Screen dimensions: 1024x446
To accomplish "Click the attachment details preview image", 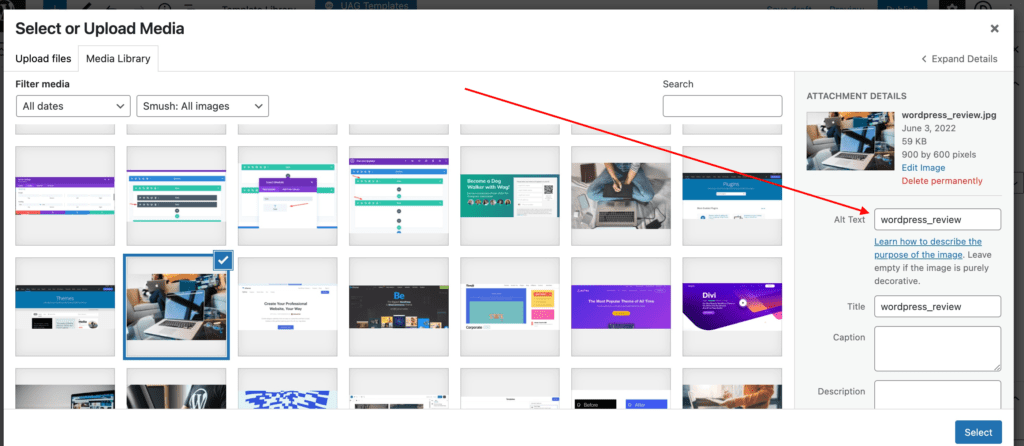I will click(x=850, y=140).
